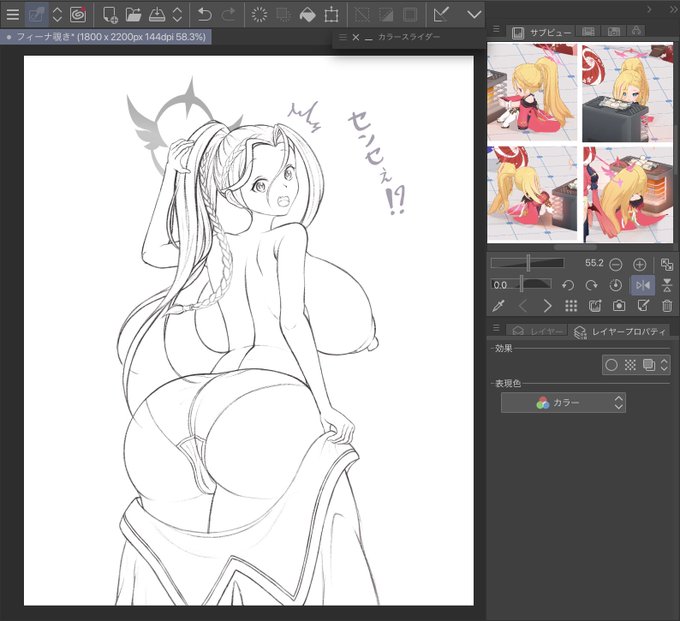The width and height of the screenshot is (680, 621).
Task: Reset Sub View rotation
Action: (x=615, y=285)
